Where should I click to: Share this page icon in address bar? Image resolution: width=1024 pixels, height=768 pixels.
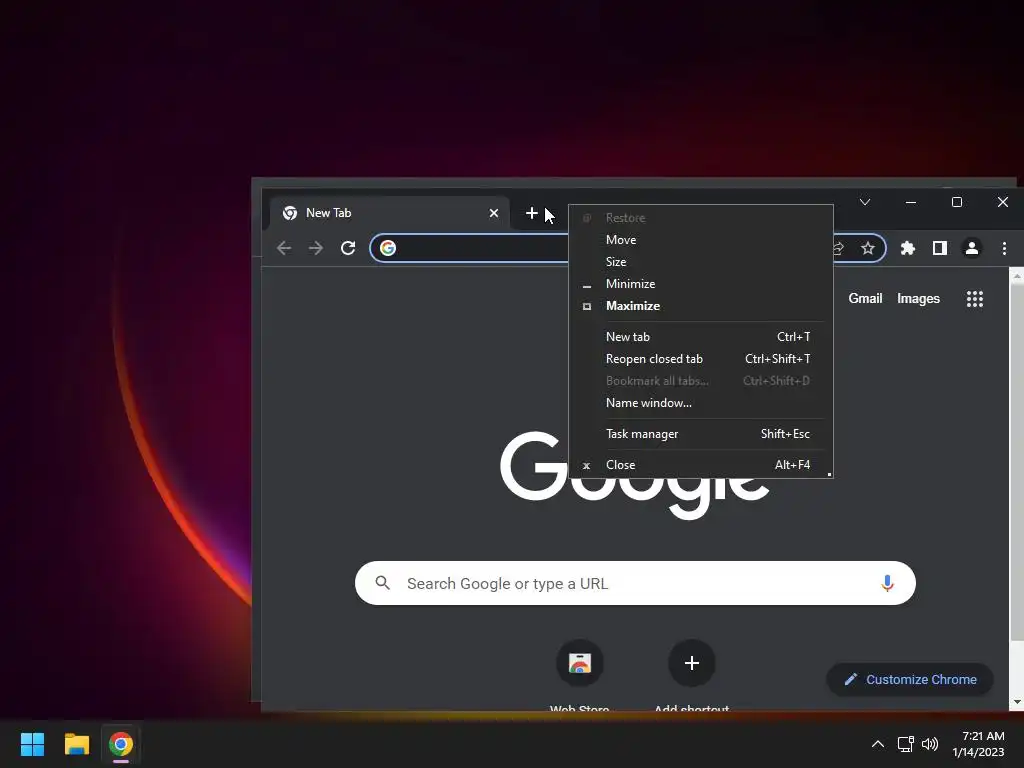point(839,248)
